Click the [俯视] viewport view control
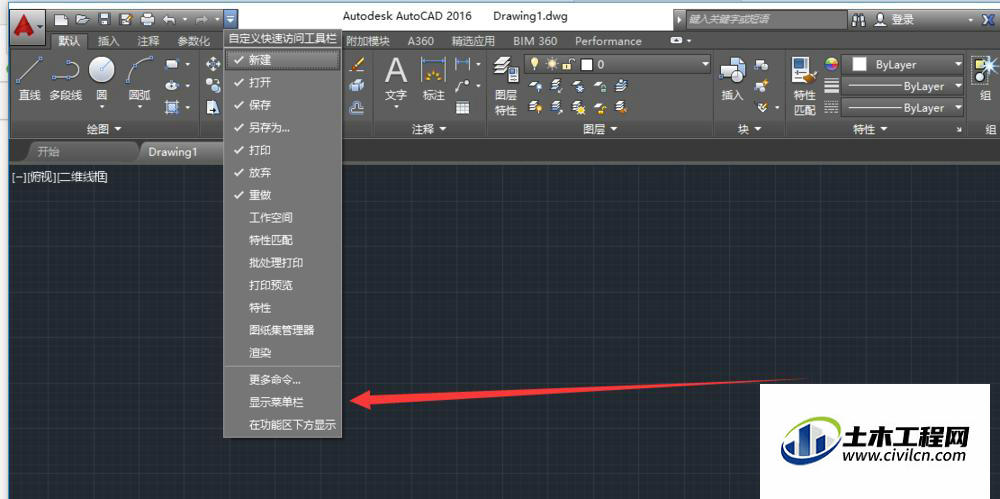Image resolution: width=1000 pixels, height=499 pixels. (40, 177)
